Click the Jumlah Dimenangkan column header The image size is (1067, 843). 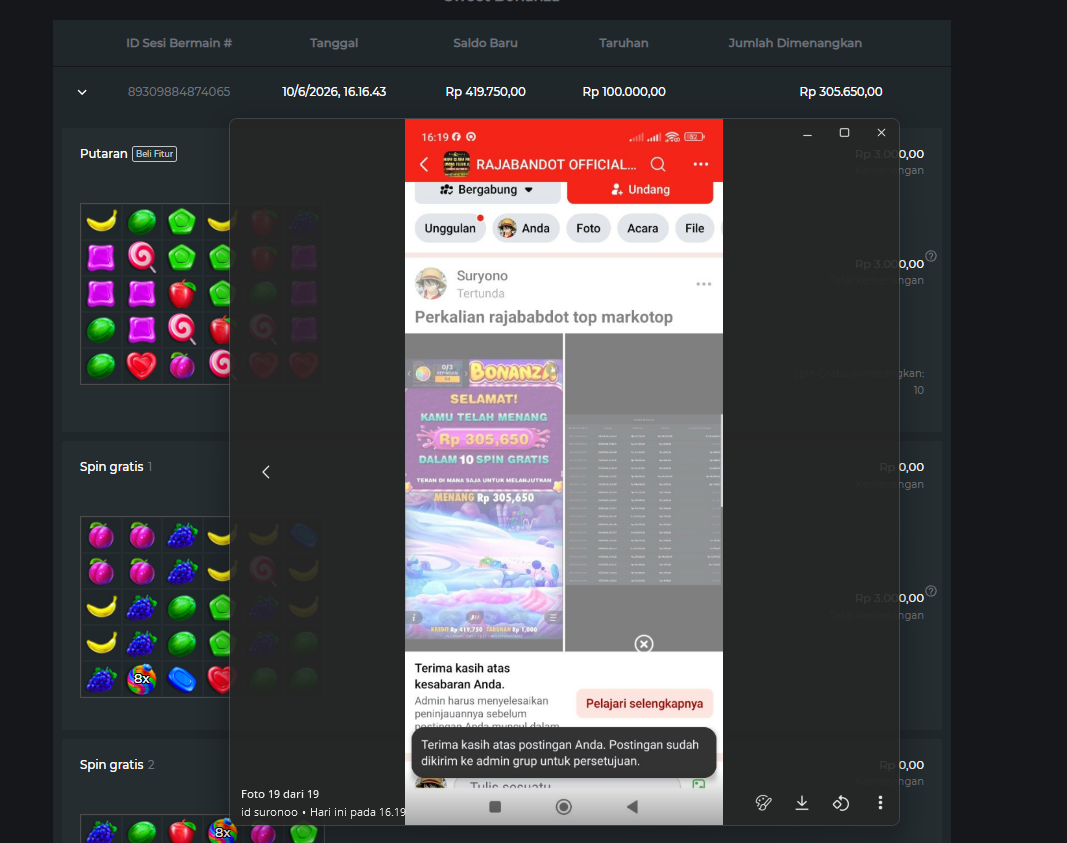click(x=795, y=43)
